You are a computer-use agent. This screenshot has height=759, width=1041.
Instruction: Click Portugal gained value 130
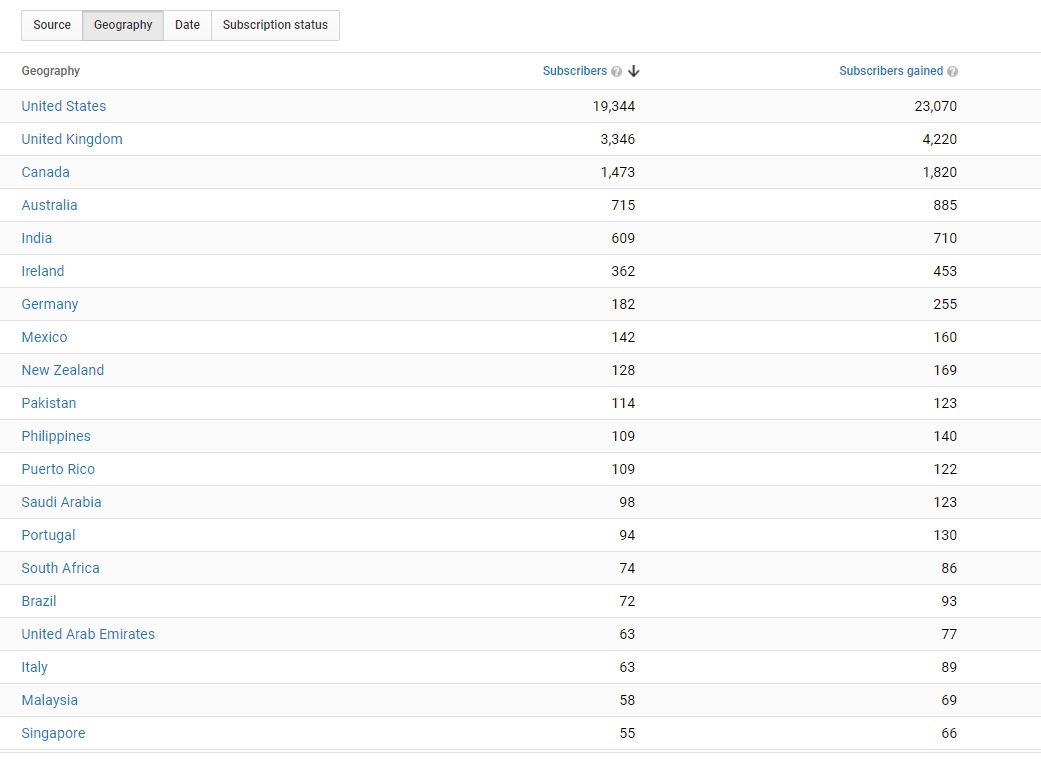(945, 535)
